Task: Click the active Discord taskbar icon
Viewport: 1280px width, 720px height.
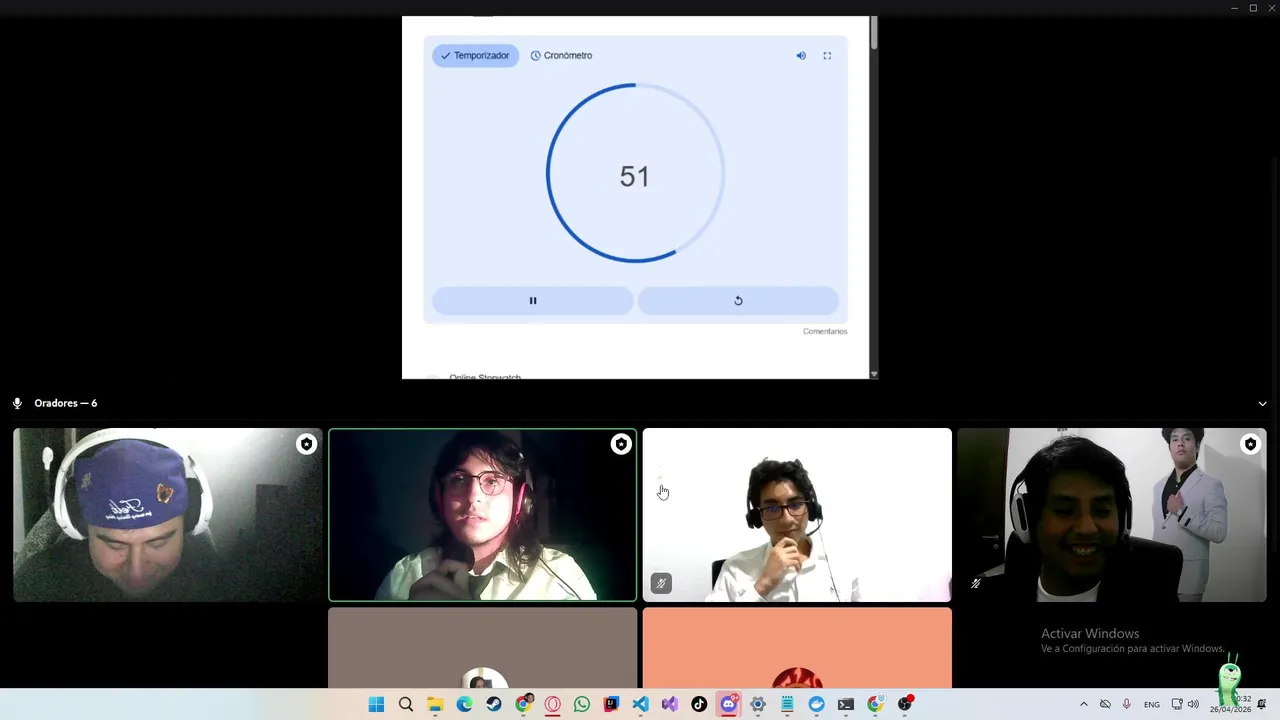Action: pos(729,704)
